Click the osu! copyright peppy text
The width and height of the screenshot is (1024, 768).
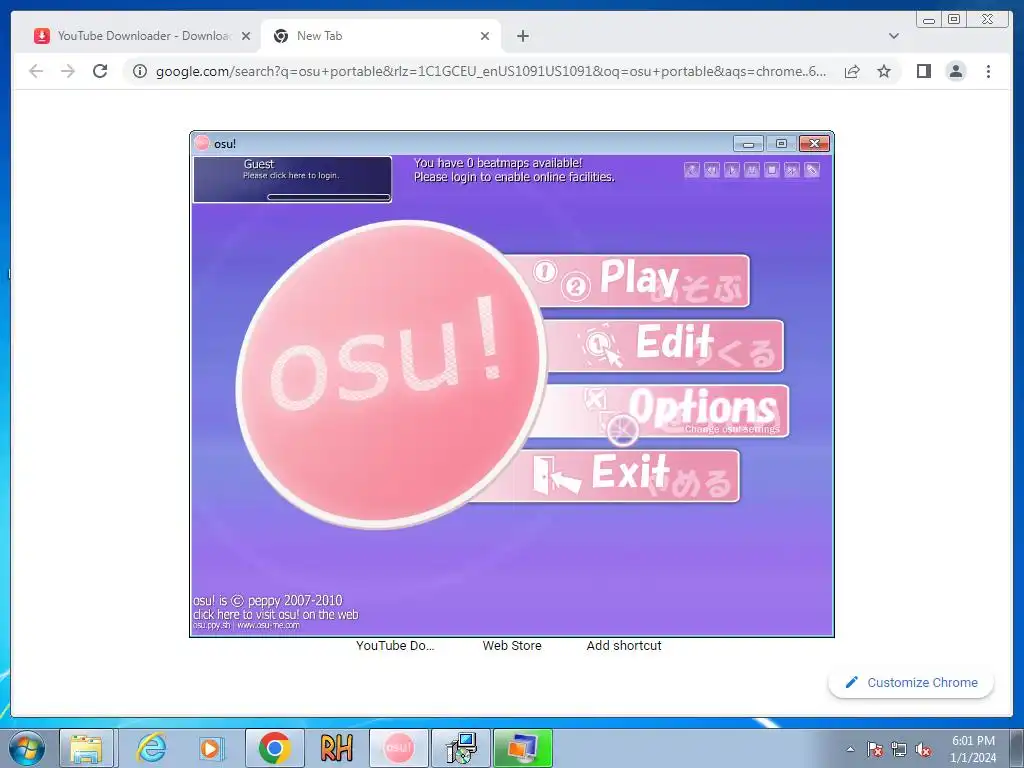point(268,600)
